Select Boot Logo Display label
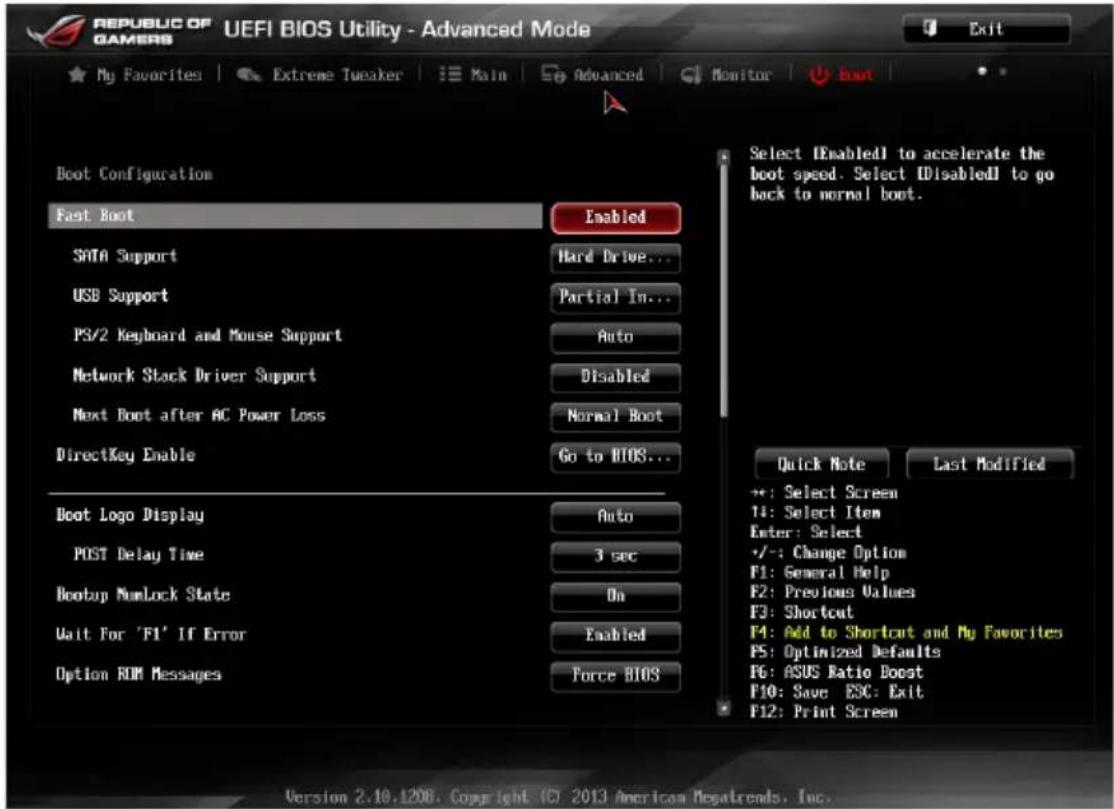Viewport: 1114px width, 809px height. (x=130, y=516)
